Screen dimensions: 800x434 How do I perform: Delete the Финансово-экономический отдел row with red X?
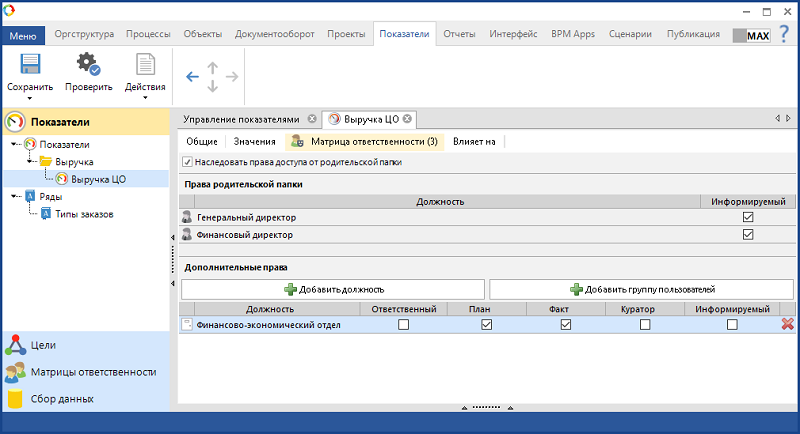pos(787,324)
